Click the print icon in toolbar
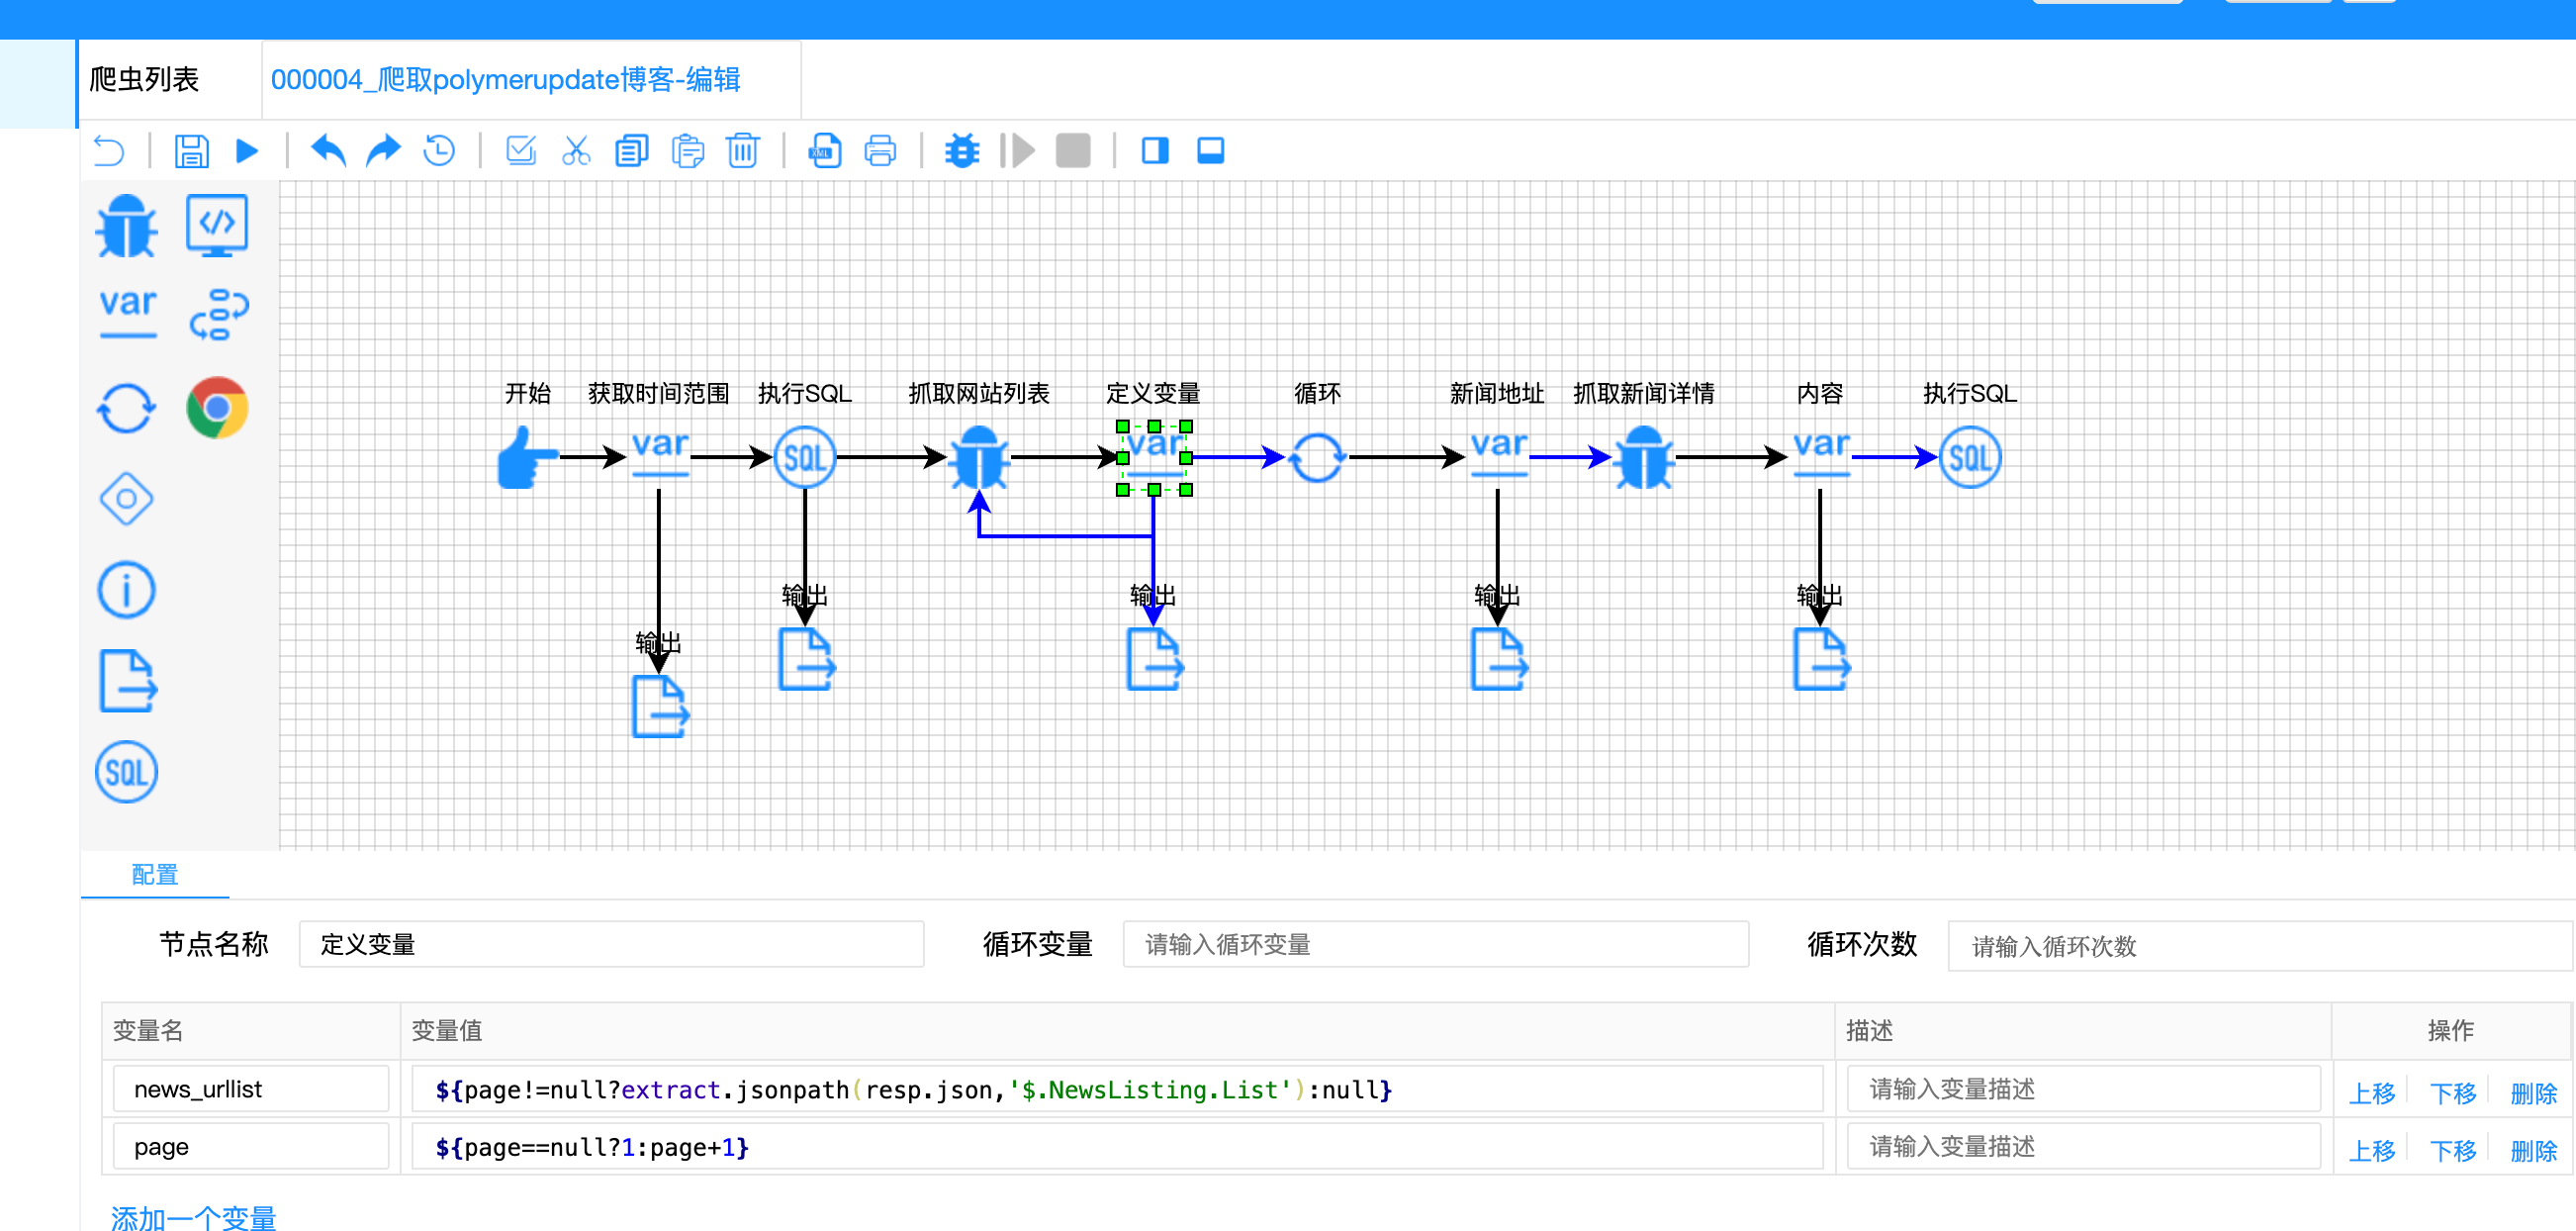The image size is (2576, 1231). 880,151
